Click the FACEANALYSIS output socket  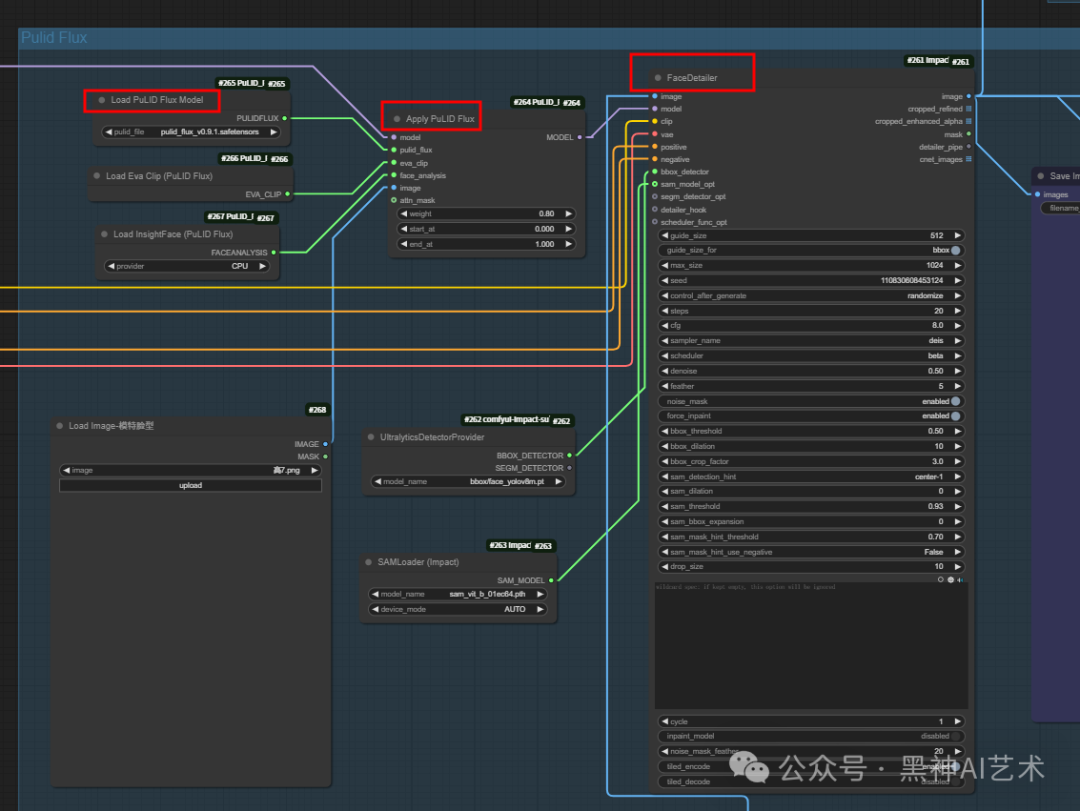(273, 253)
